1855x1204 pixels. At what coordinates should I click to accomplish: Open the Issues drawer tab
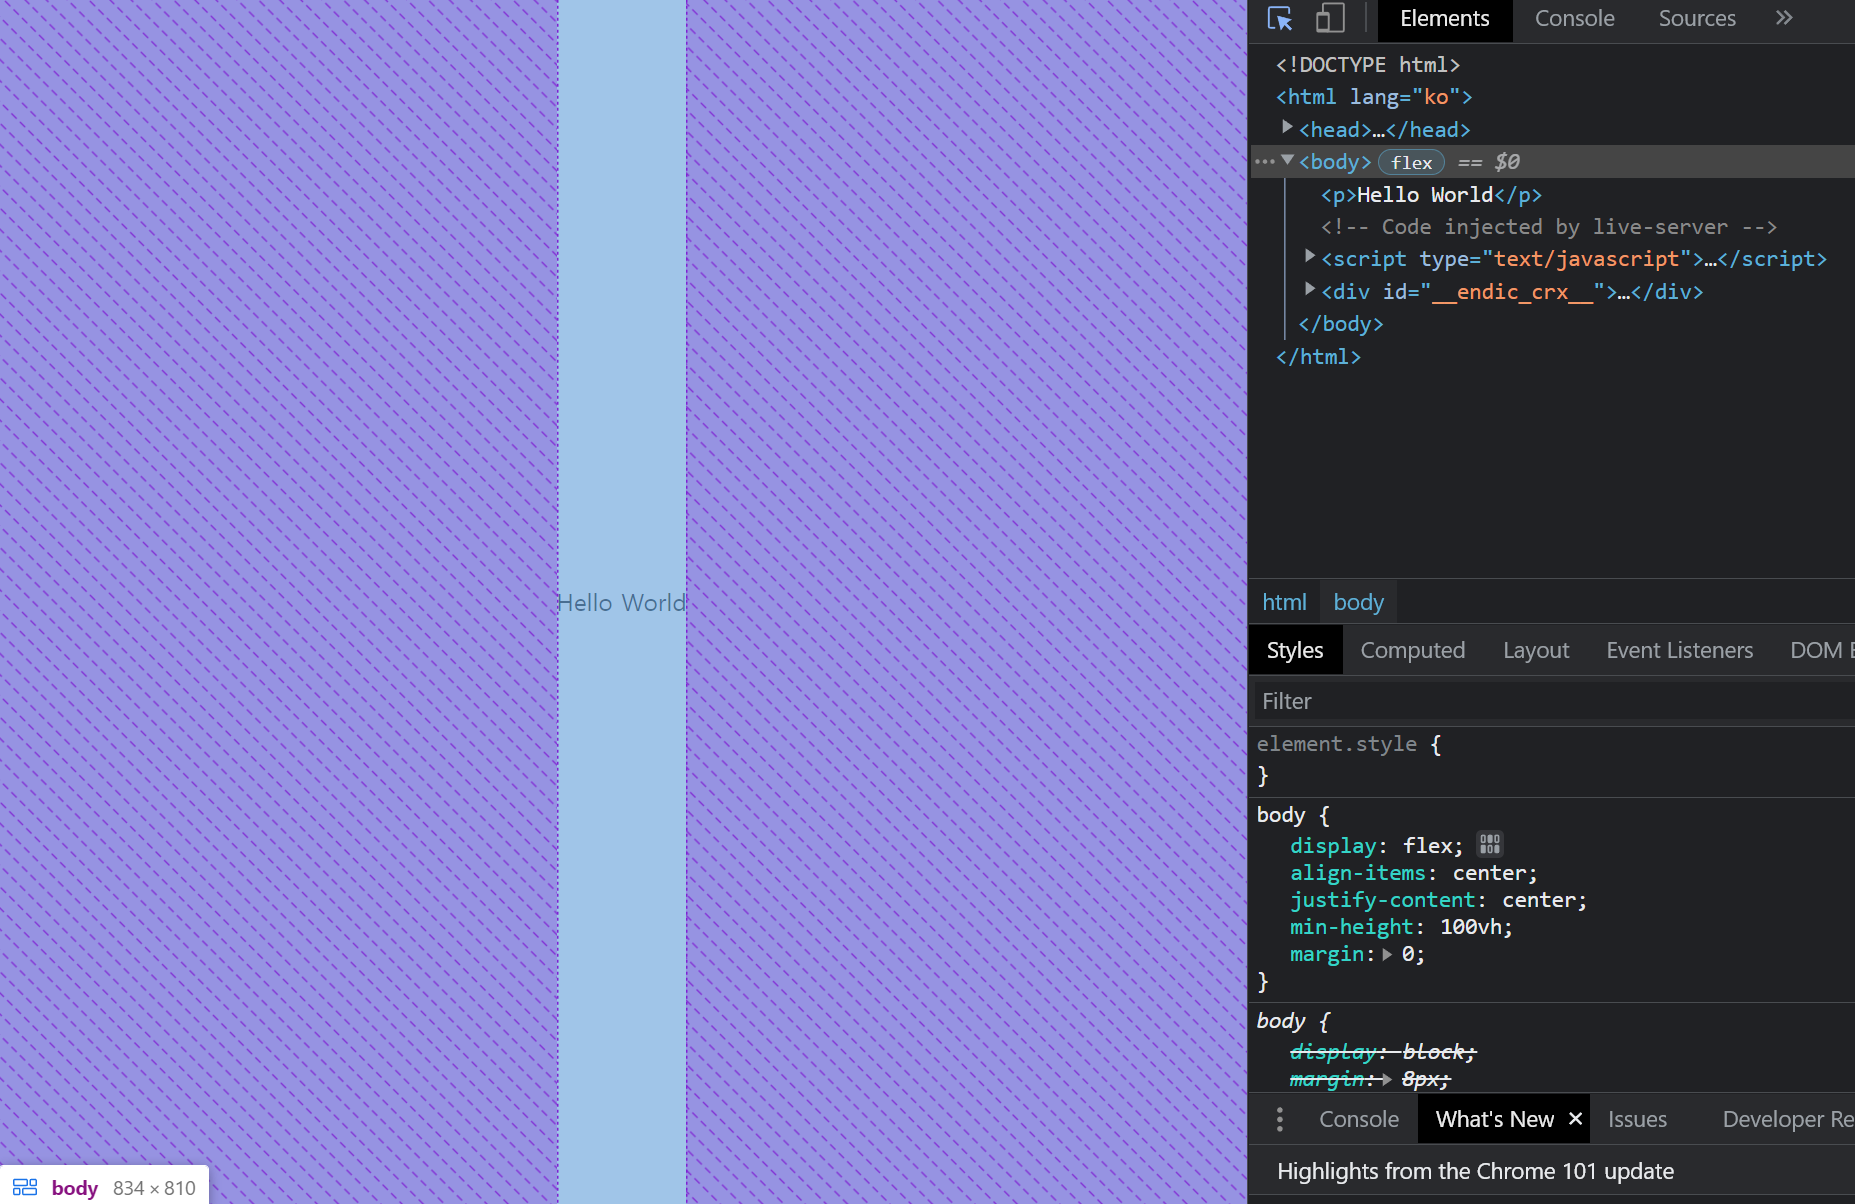(1637, 1119)
